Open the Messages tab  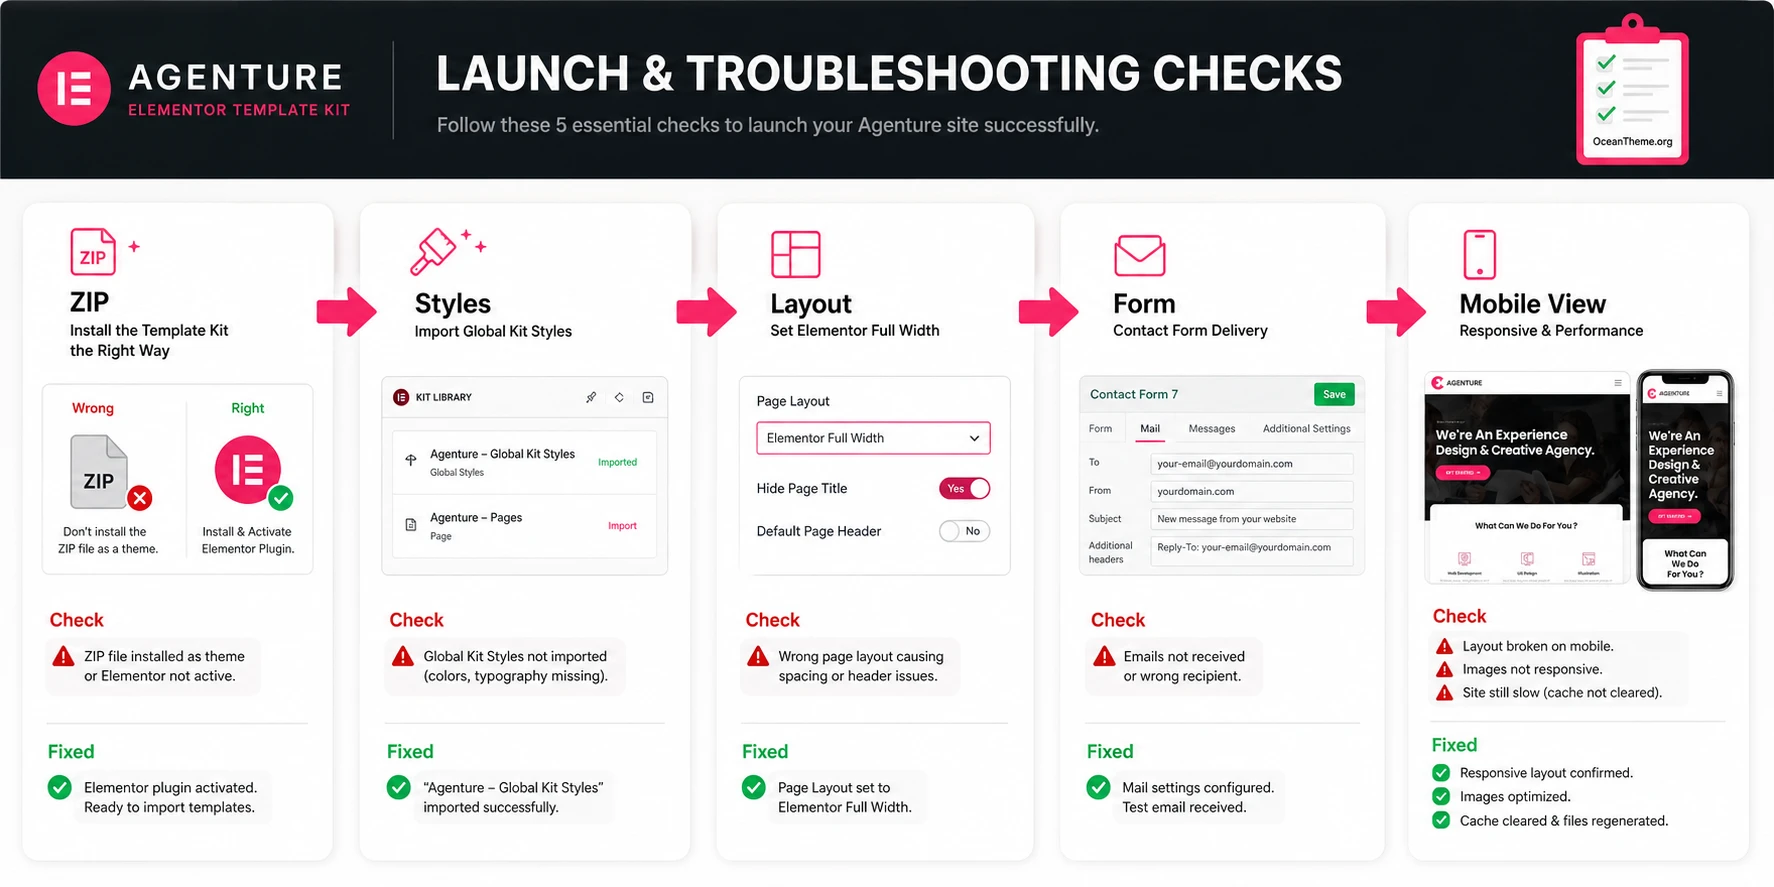[1211, 429]
